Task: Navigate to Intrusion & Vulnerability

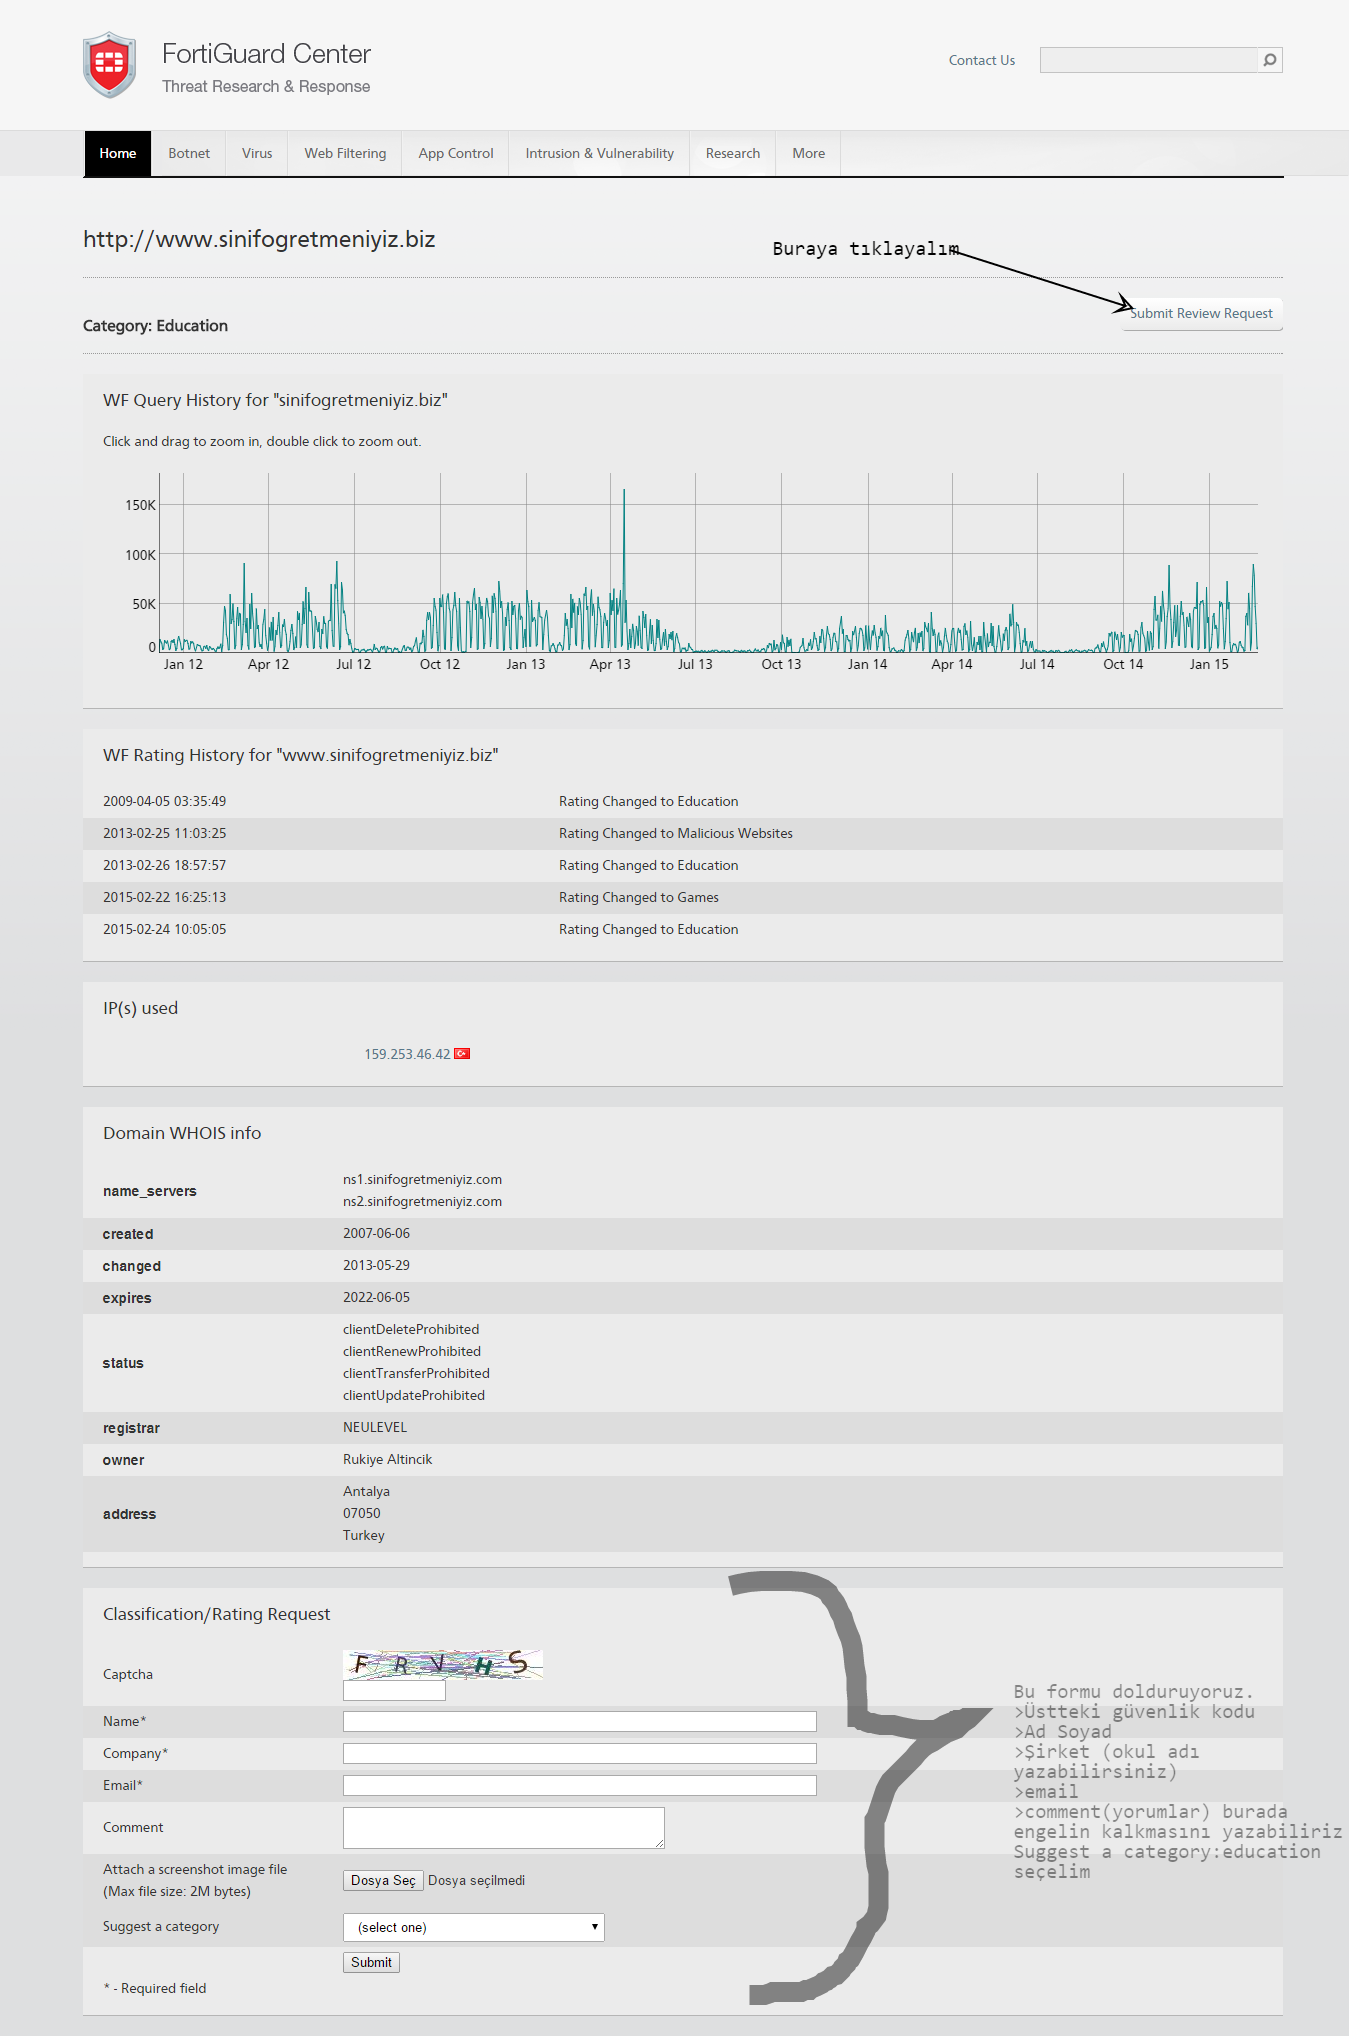Action: click(x=599, y=153)
